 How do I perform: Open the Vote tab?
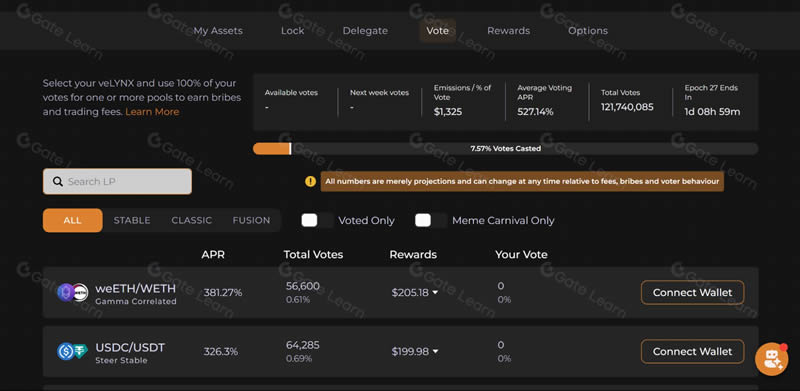click(x=438, y=31)
